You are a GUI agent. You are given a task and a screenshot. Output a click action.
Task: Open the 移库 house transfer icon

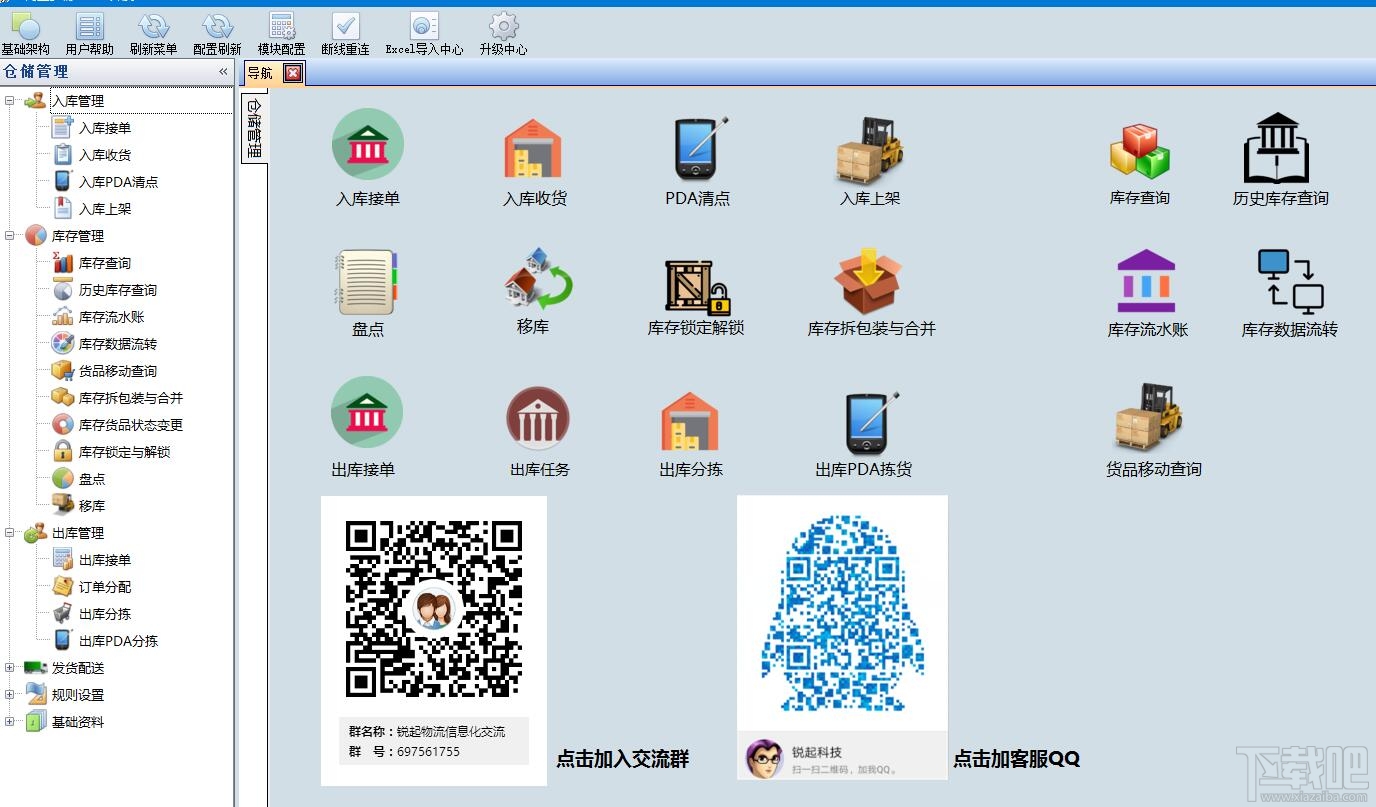(x=538, y=277)
